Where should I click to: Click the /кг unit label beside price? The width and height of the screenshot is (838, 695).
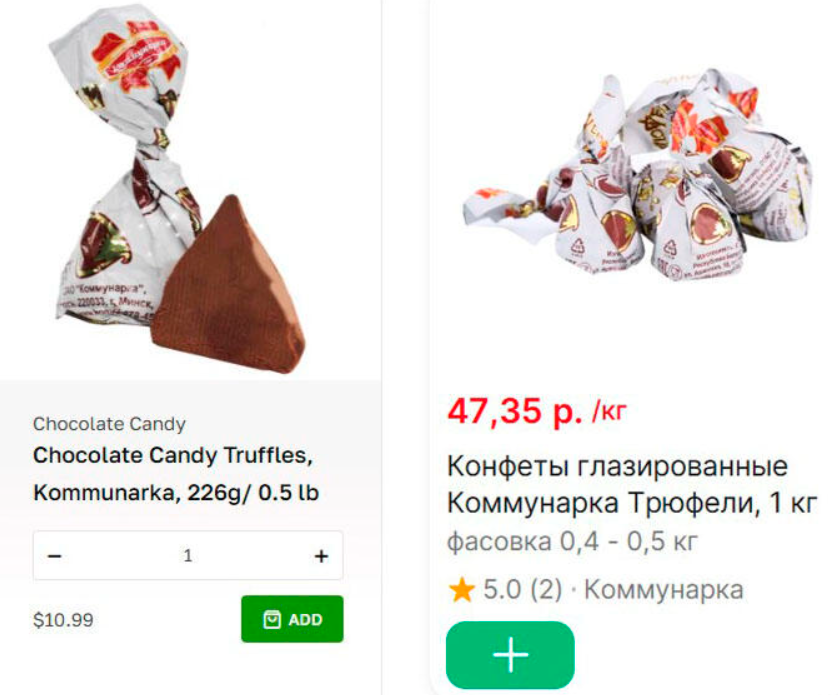tap(609, 411)
